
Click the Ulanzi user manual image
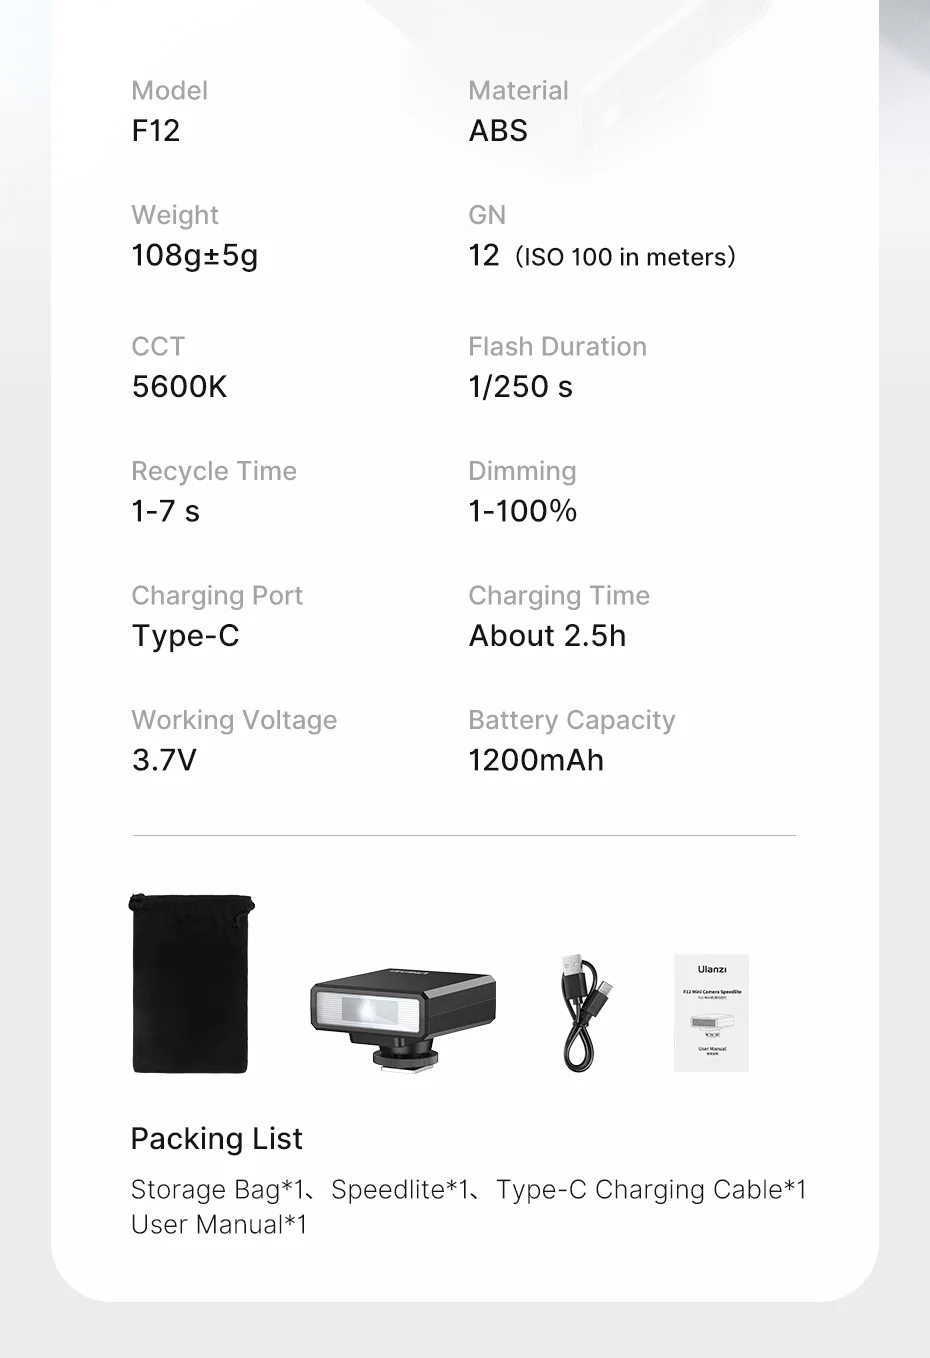click(711, 1013)
